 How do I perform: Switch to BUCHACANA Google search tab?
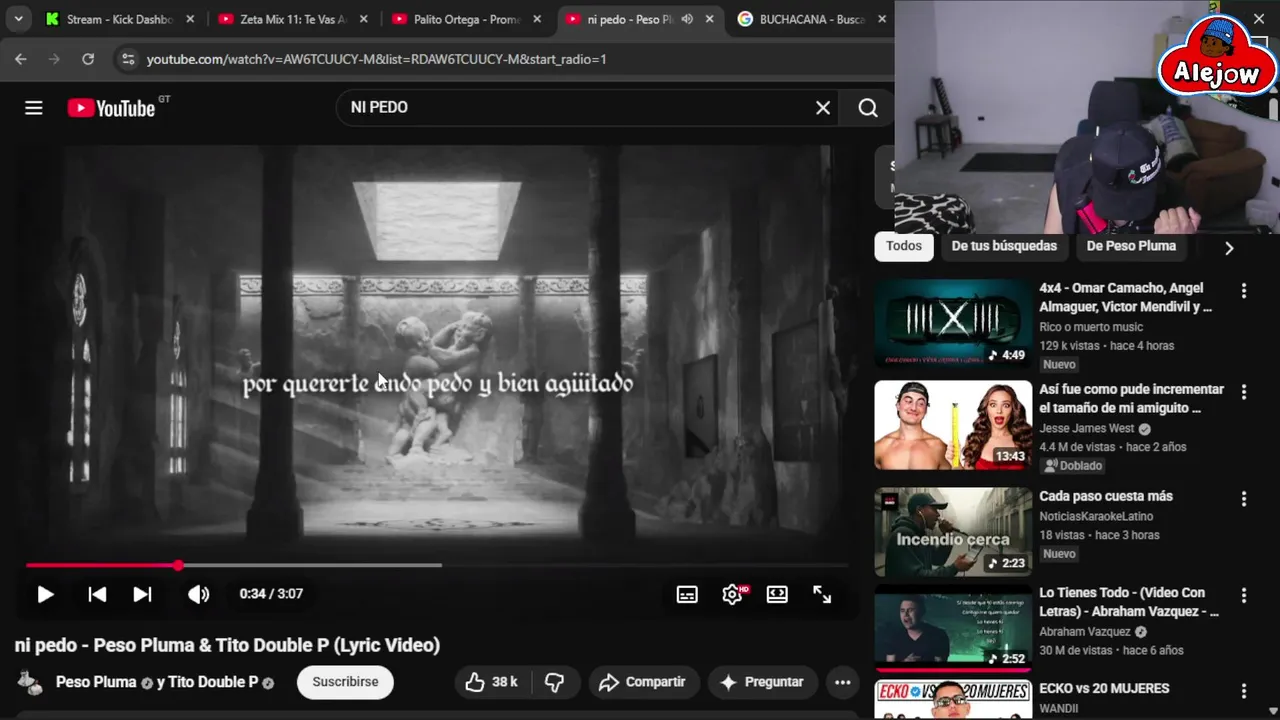[x=813, y=19]
